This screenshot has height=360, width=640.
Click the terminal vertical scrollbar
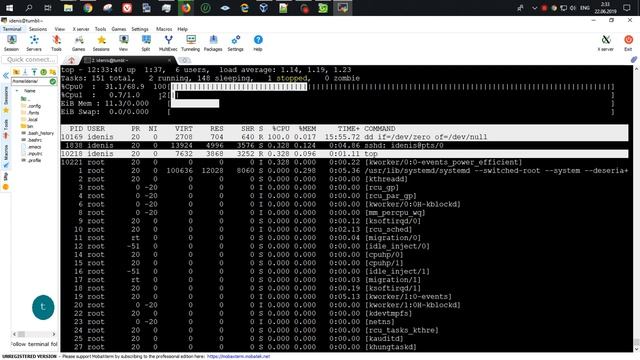click(x=636, y=208)
